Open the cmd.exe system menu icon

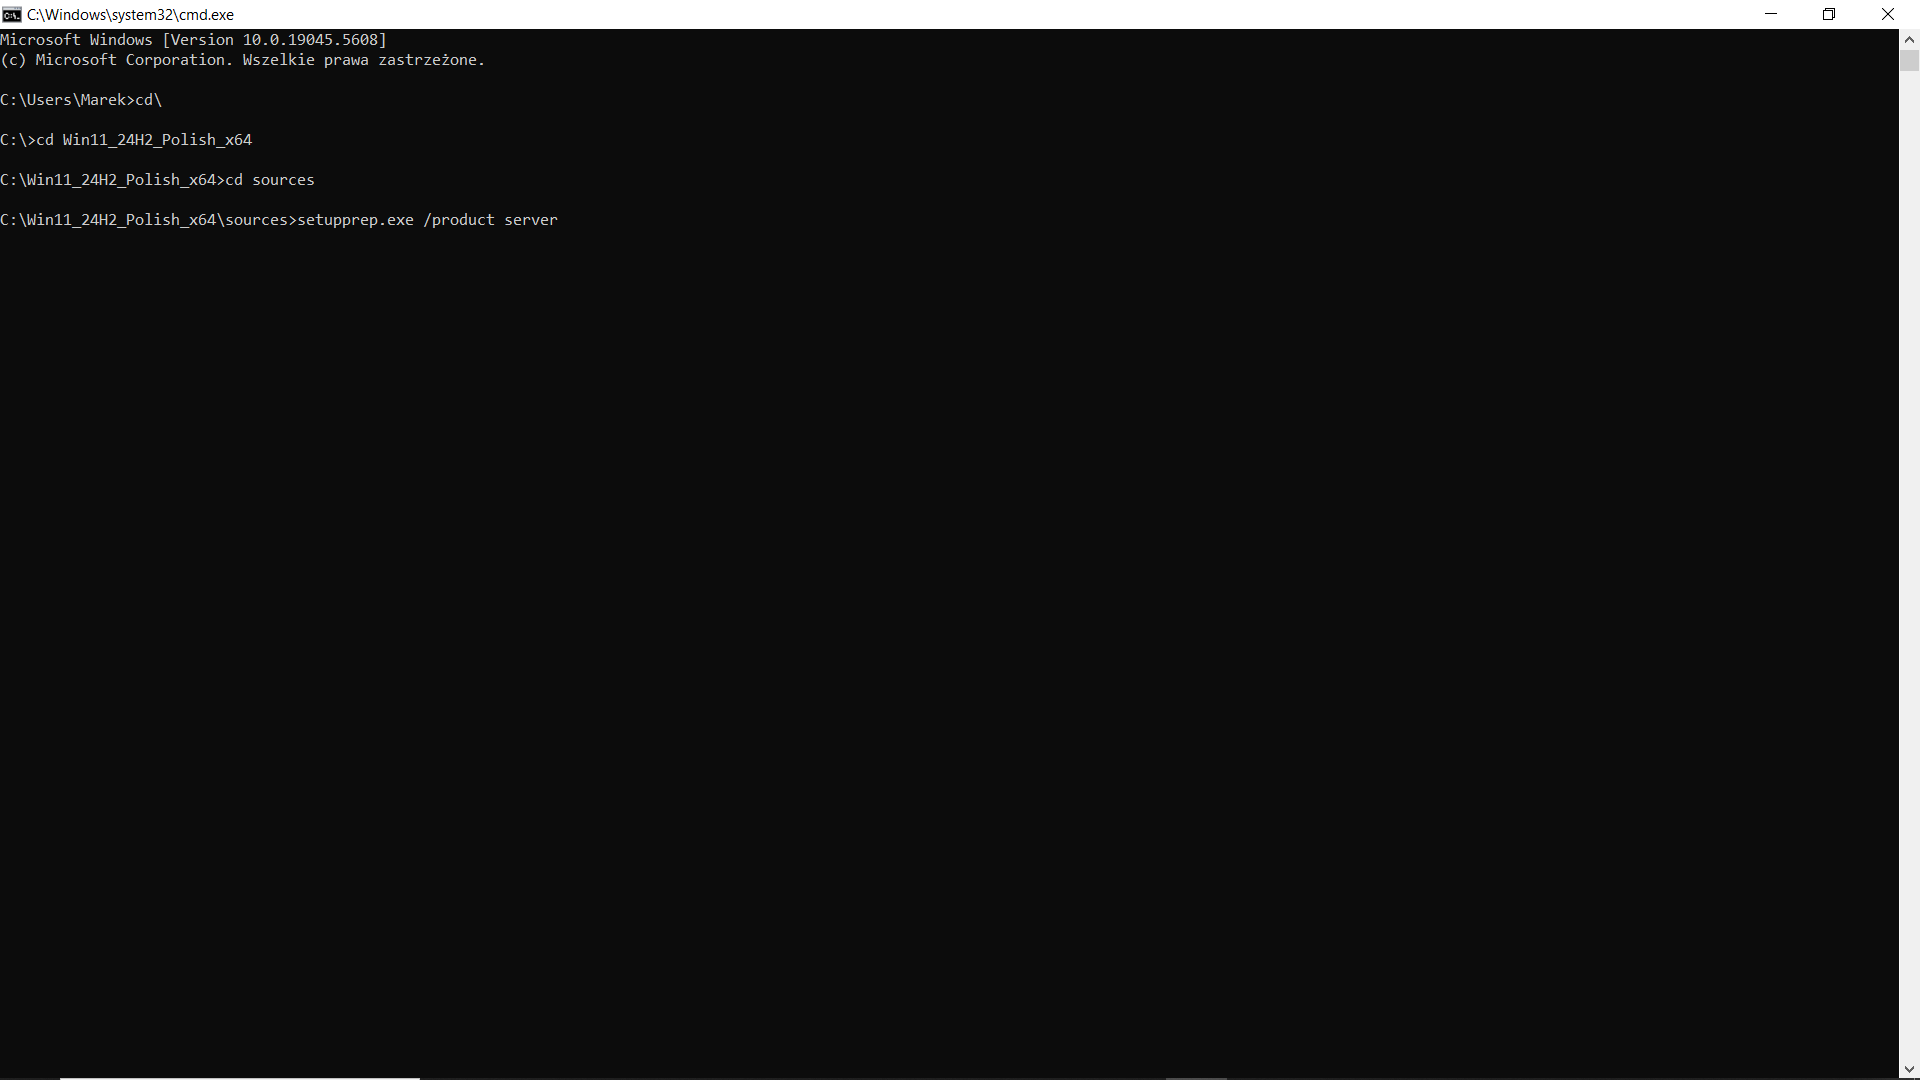pyautogui.click(x=12, y=14)
